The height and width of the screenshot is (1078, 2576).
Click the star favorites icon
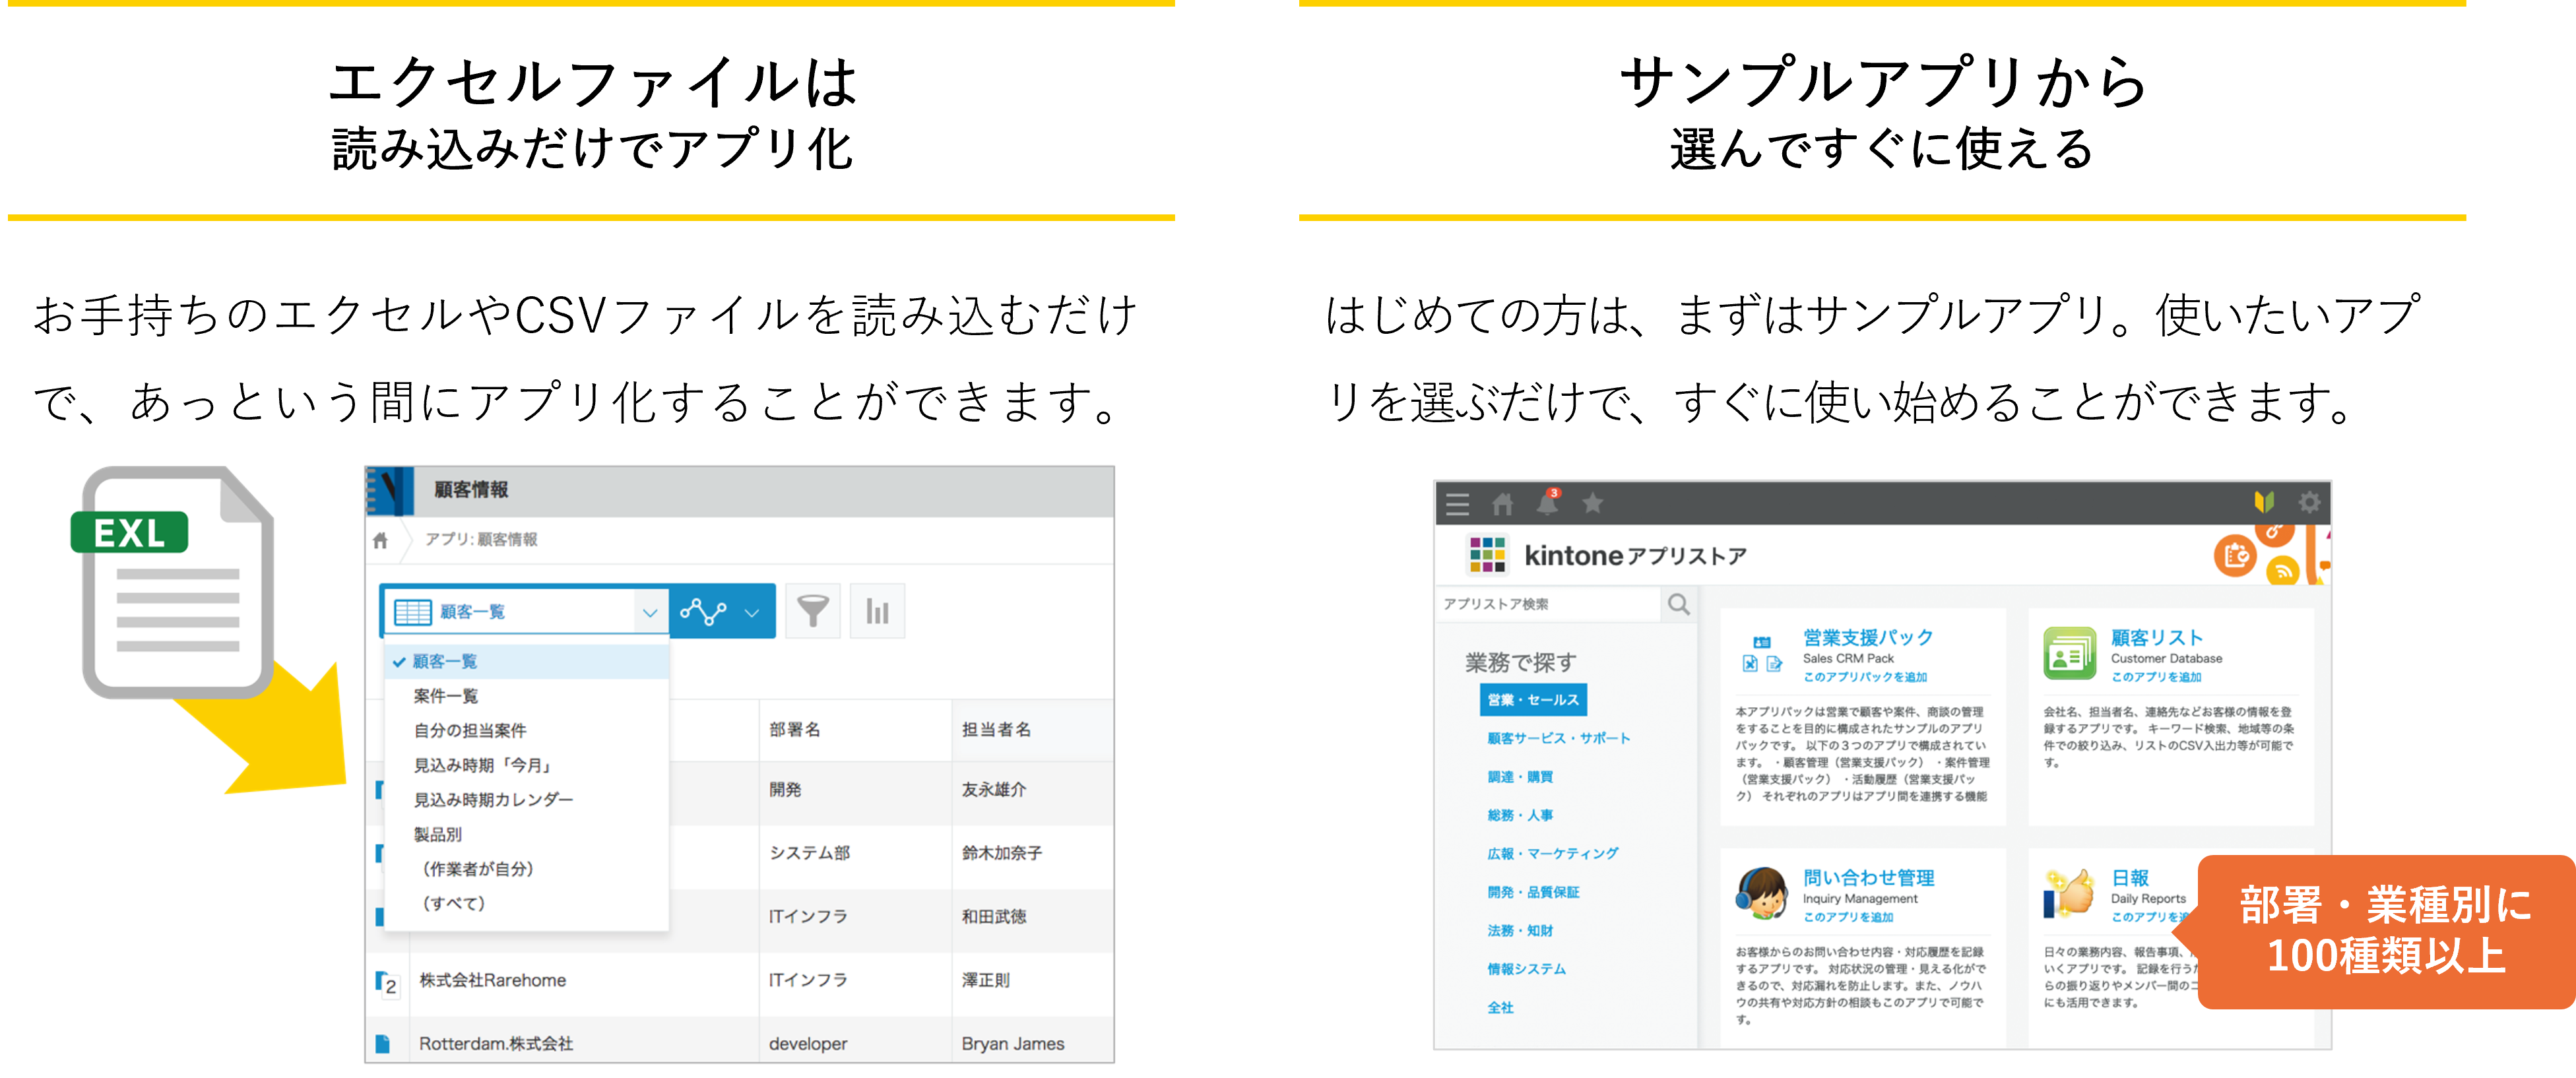[1592, 503]
